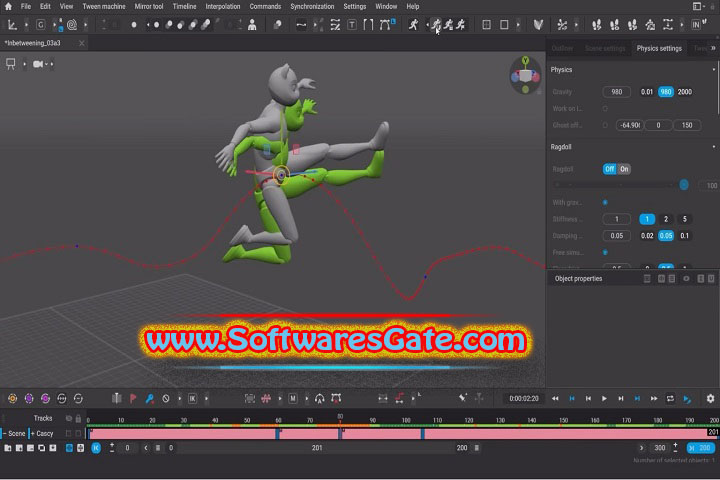
Task: Set Damping preset to 0.1
Action: pos(685,236)
